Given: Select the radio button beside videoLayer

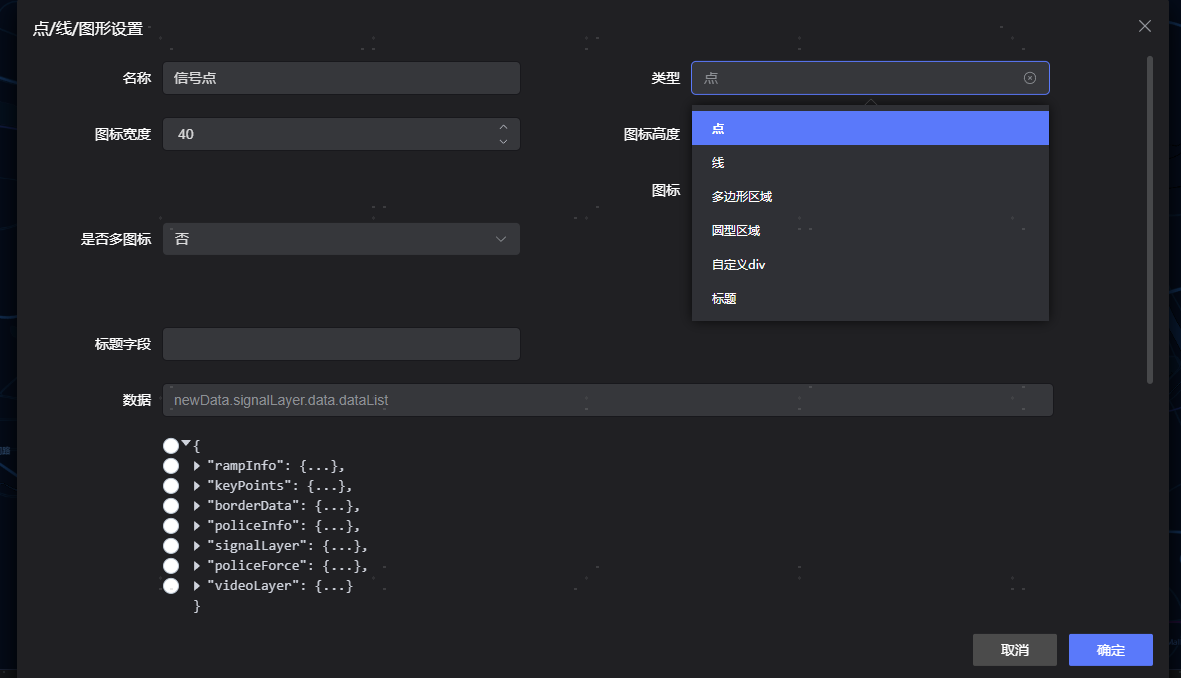Looking at the screenshot, I should click(x=171, y=586).
